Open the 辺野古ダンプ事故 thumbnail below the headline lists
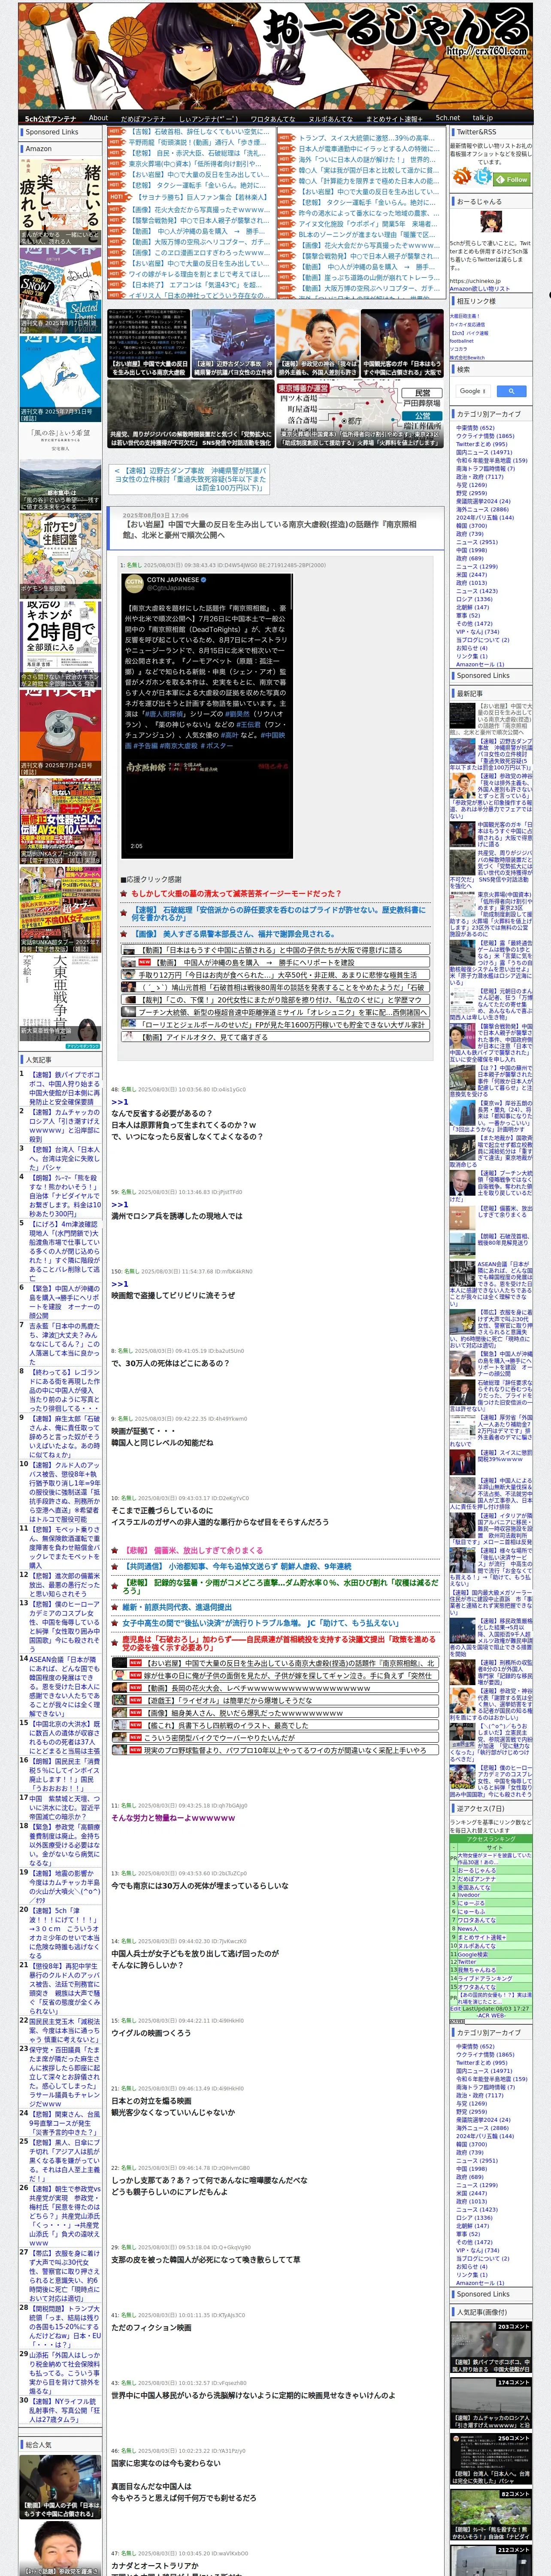Viewport: 551px width, 2576px height. coord(232,343)
